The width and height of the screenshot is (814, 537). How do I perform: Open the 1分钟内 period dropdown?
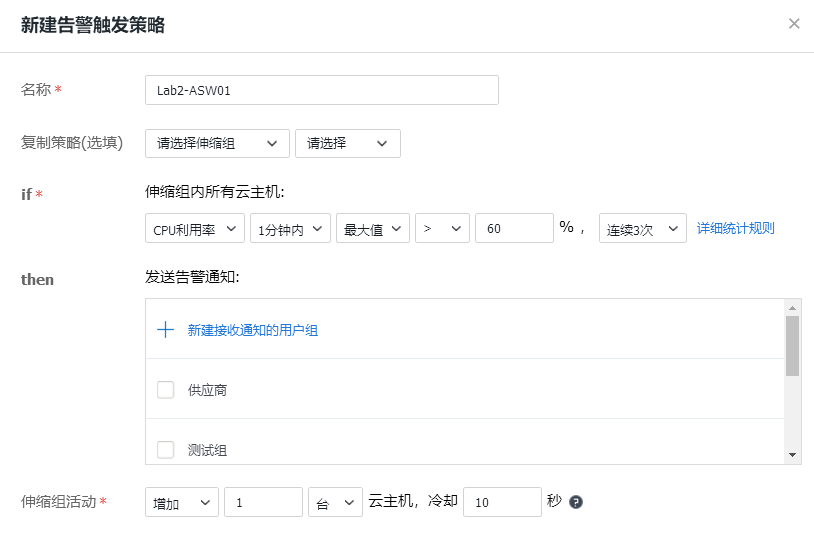pyautogui.click(x=290, y=228)
